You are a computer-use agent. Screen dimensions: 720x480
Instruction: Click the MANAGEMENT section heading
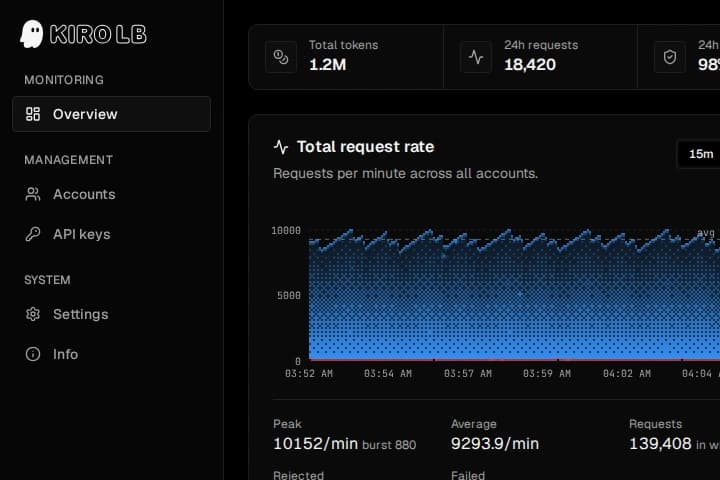(68, 160)
